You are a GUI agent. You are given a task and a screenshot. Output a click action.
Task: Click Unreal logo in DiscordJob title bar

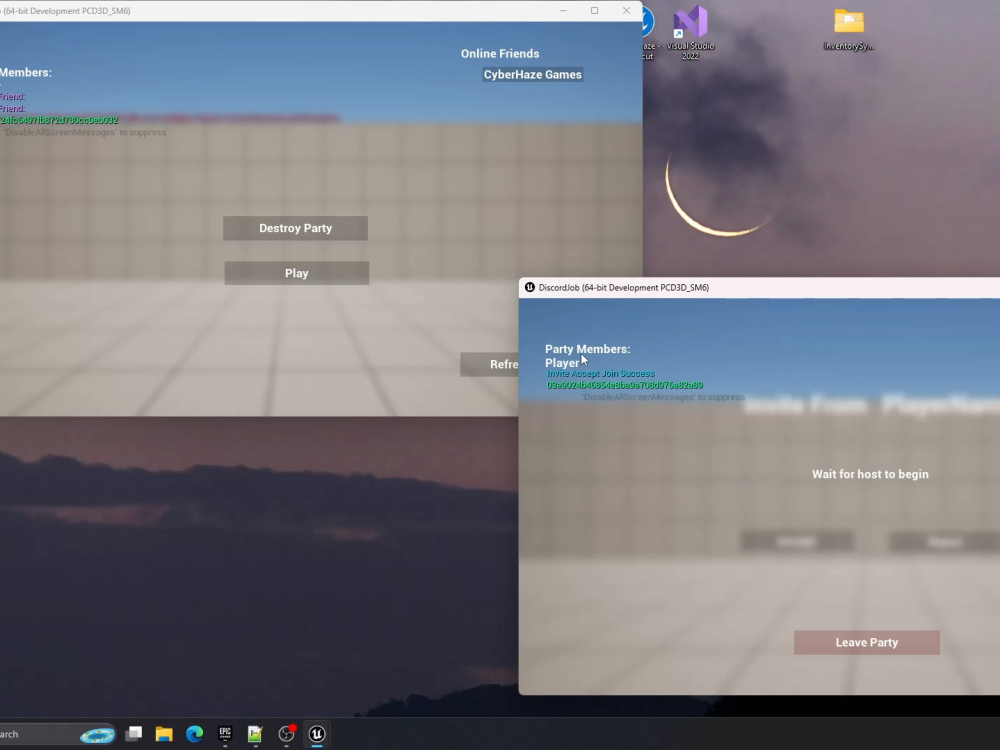coord(529,288)
